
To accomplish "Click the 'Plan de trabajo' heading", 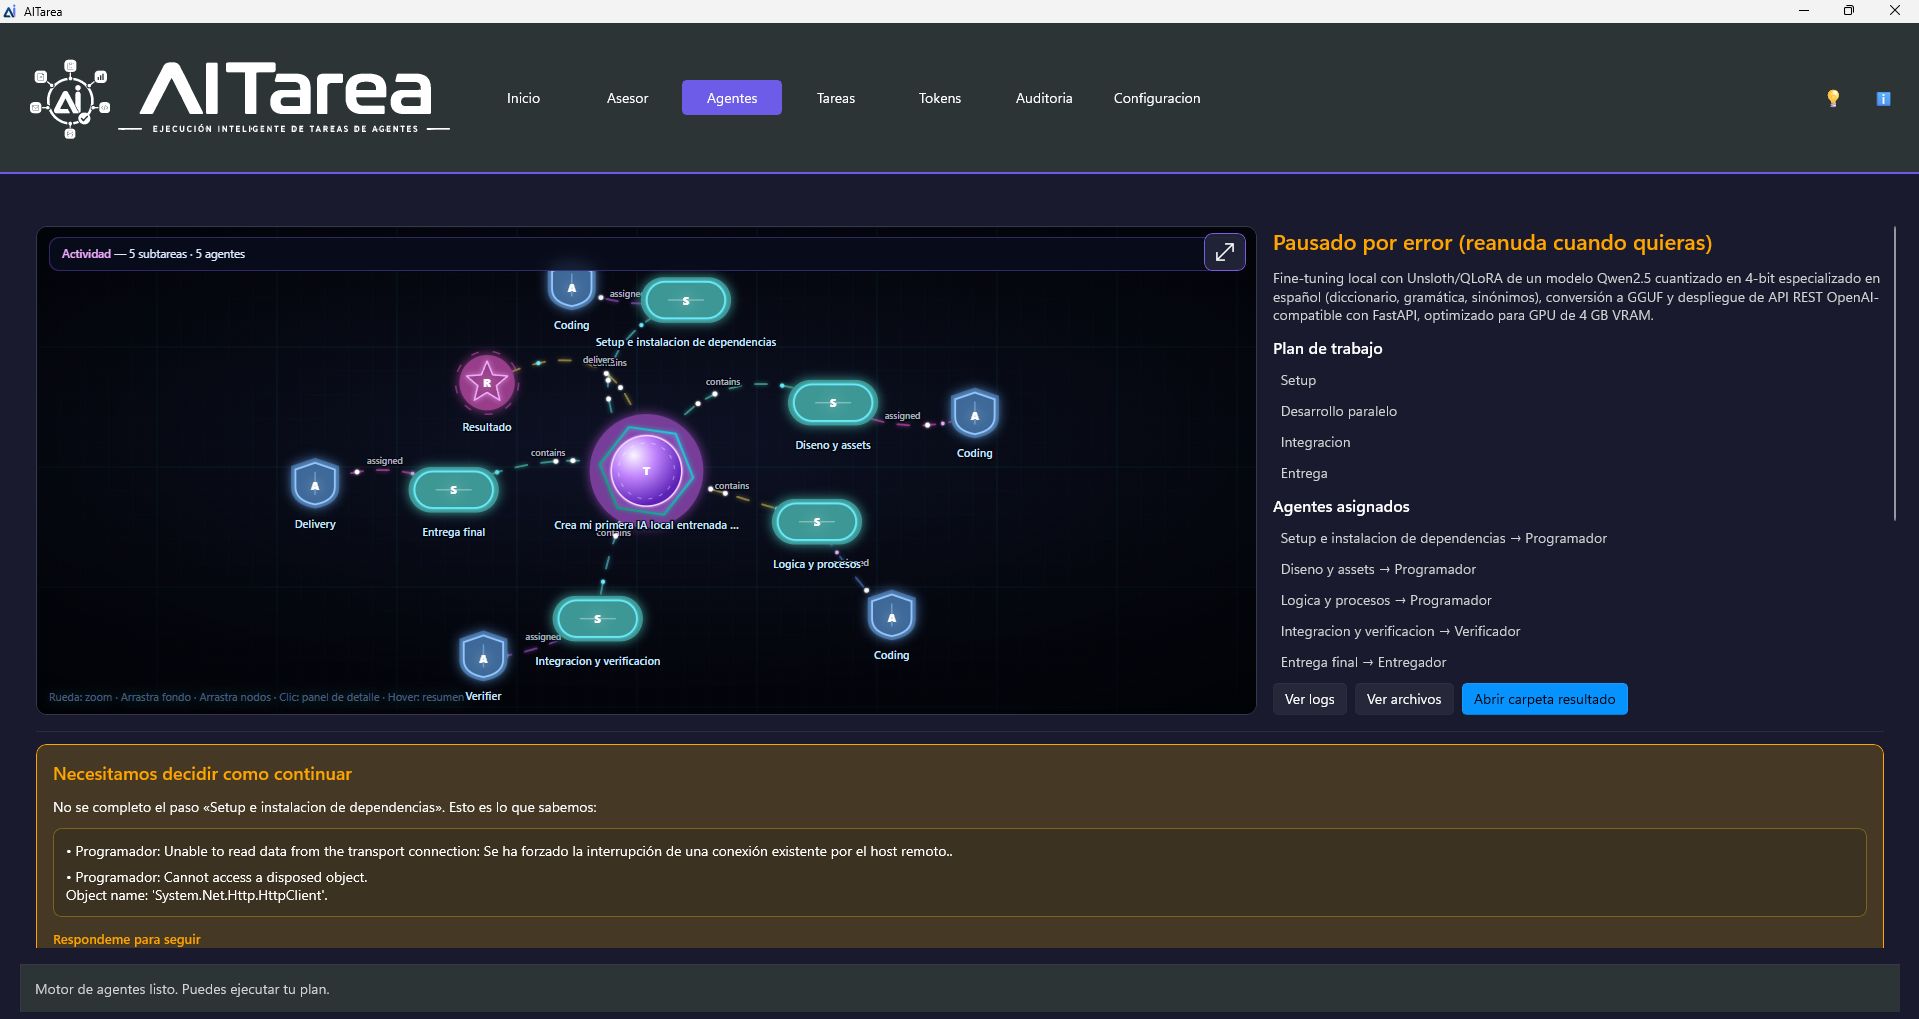I will point(1327,348).
